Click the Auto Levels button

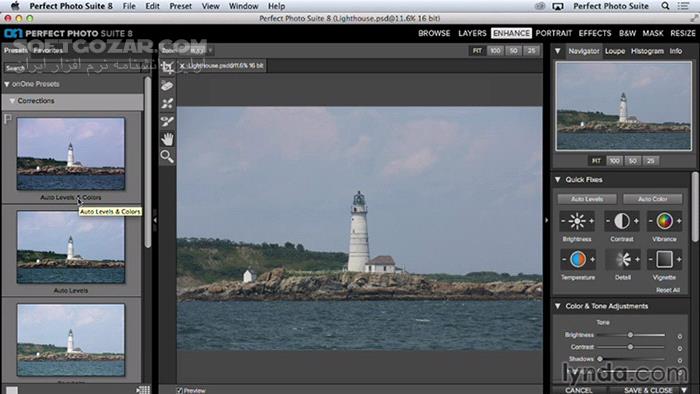(x=587, y=199)
